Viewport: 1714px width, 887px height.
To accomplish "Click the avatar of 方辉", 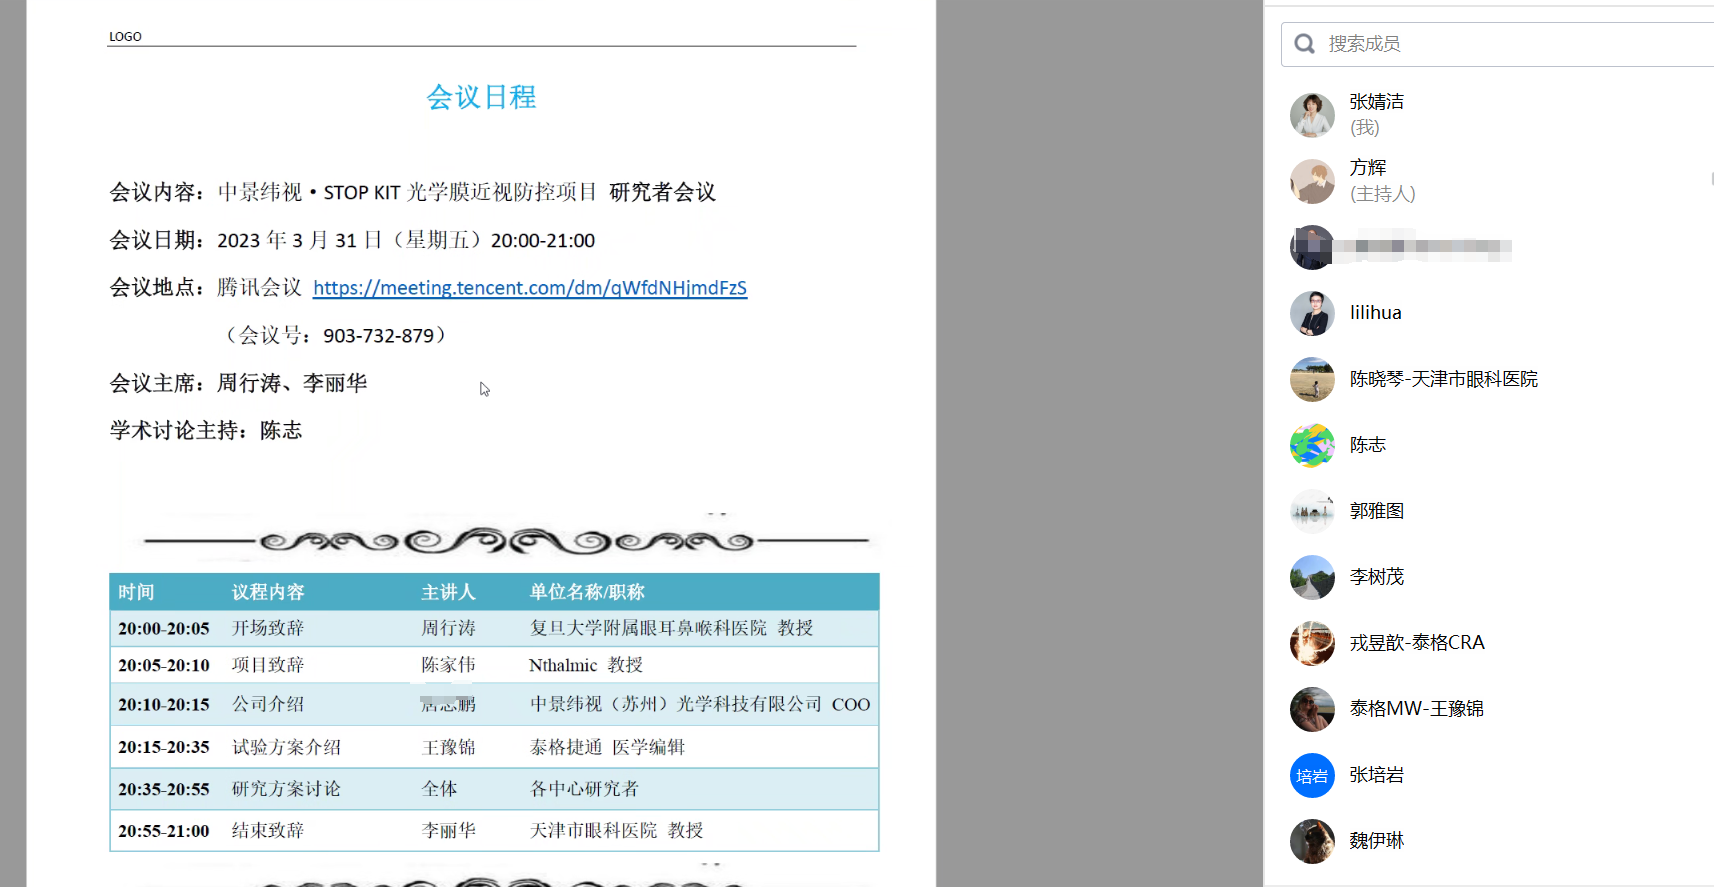I will coord(1312,181).
